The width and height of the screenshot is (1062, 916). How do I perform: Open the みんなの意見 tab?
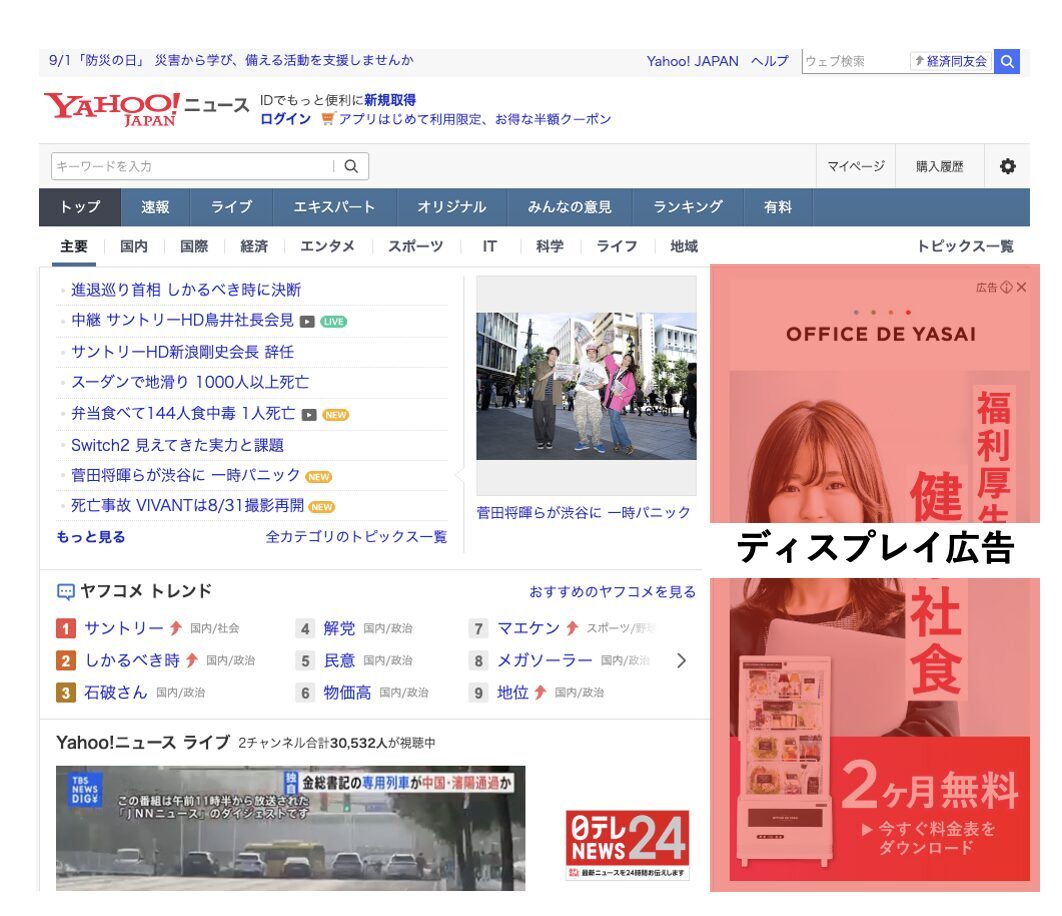pyautogui.click(x=570, y=207)
